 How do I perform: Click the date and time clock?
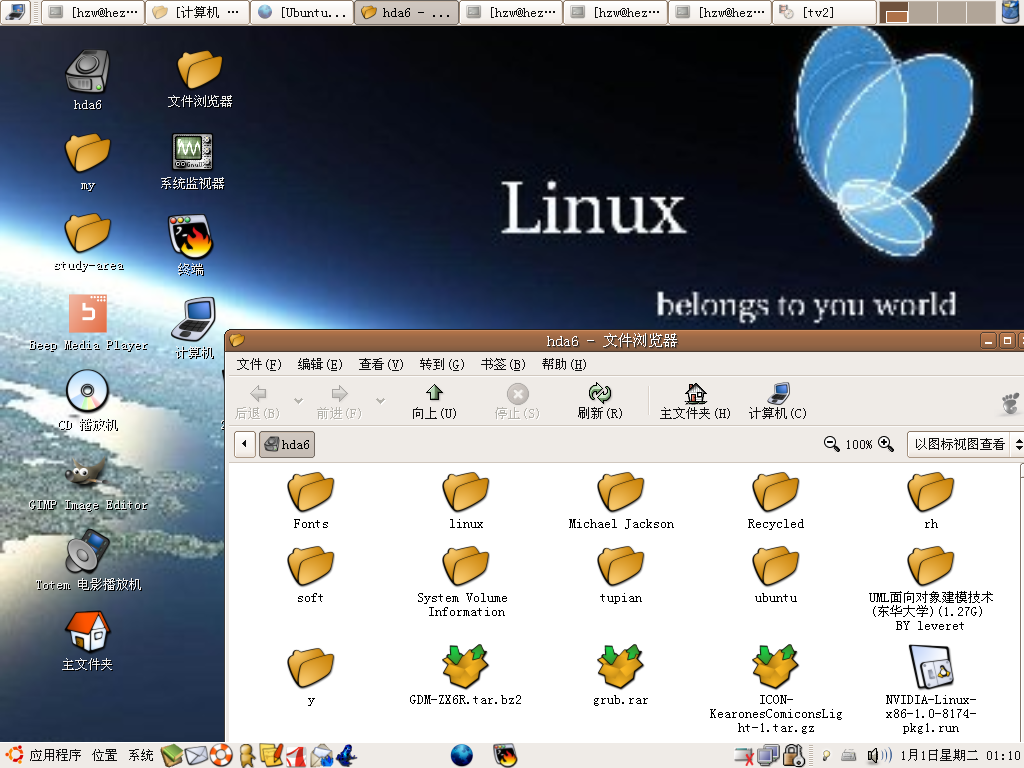(960, 756)
